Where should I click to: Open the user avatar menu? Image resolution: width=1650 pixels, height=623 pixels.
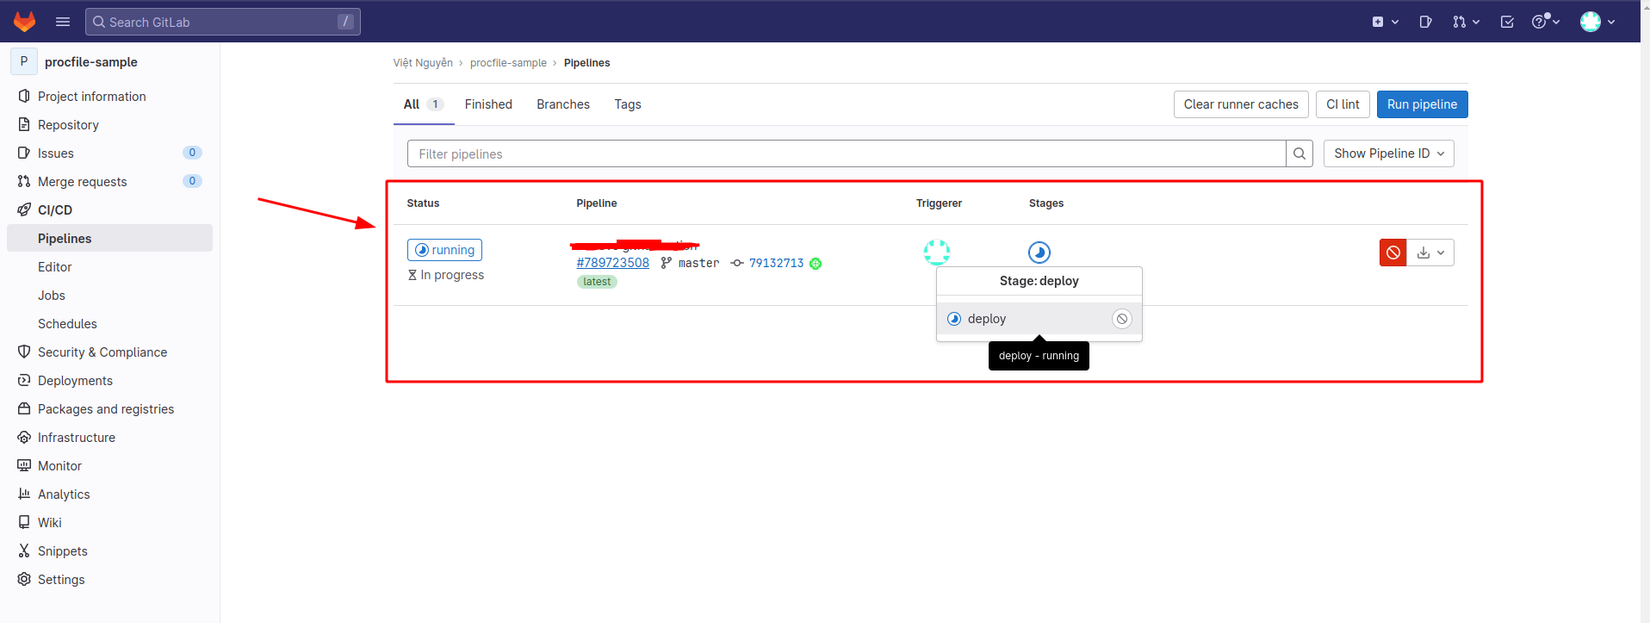click(x=1597, y=21)
